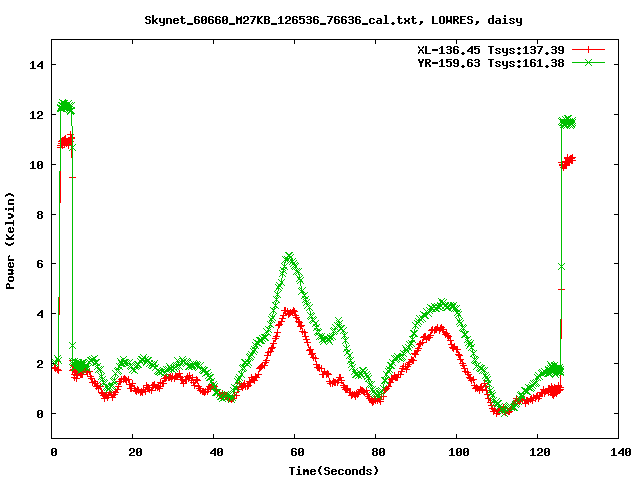
Task: Click y-axis tick label 8
Action: (x=40, y=215)
